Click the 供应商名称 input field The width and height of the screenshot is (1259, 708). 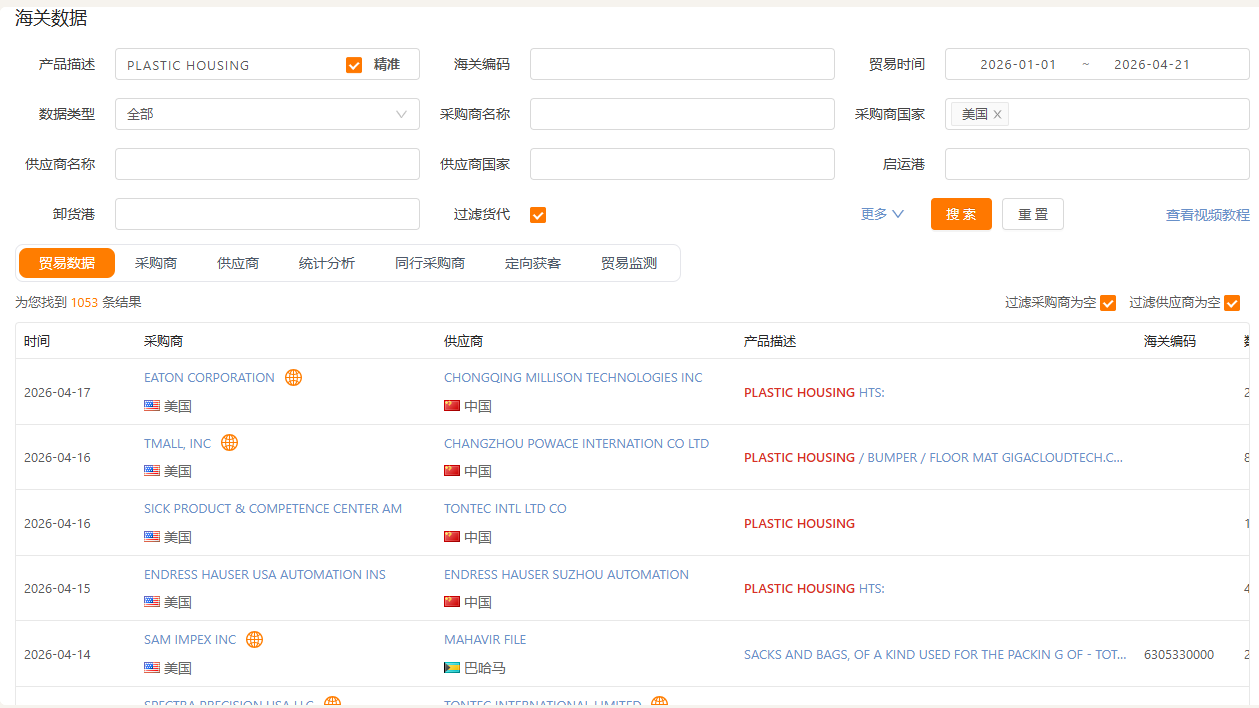tap(267, 164)
